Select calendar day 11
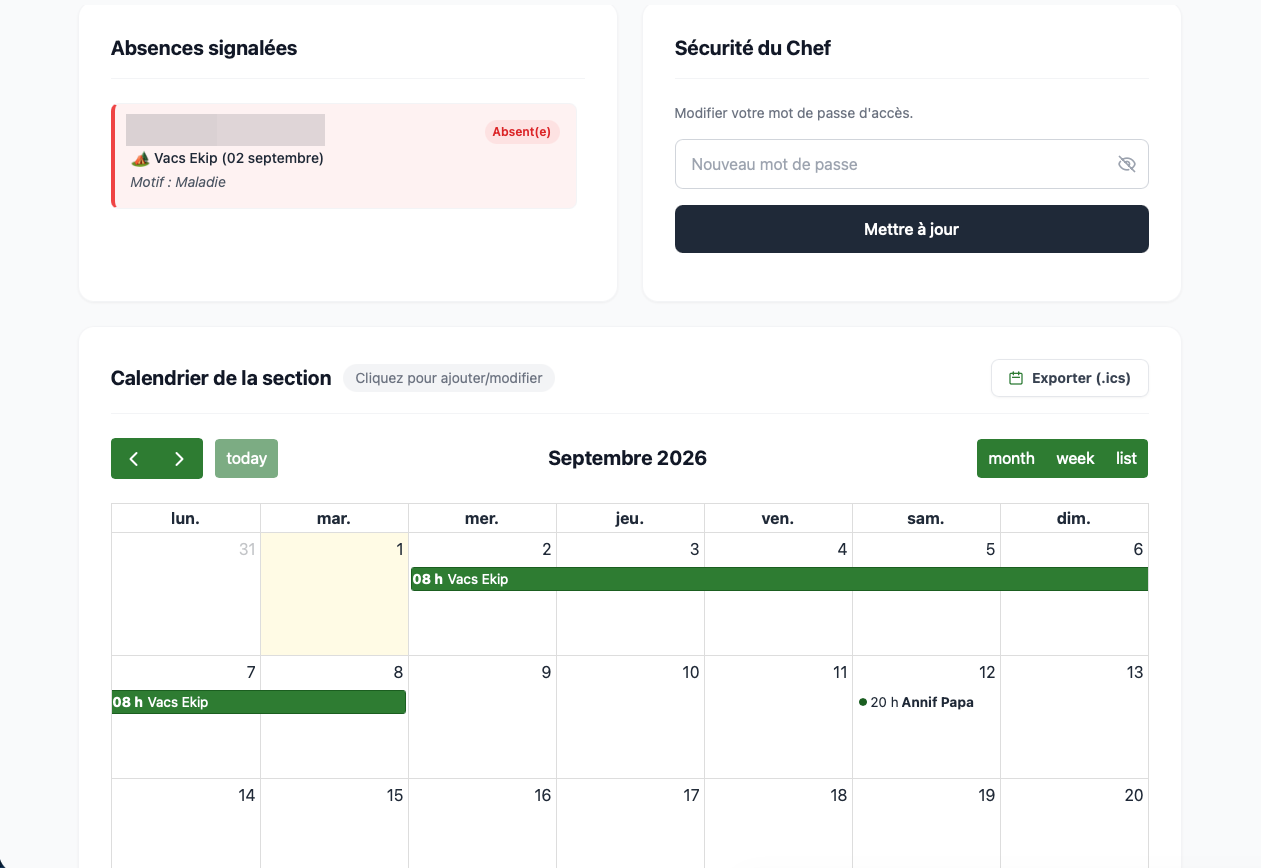The height and width of the screenshot is (868, 1261). tap(778, 717)
